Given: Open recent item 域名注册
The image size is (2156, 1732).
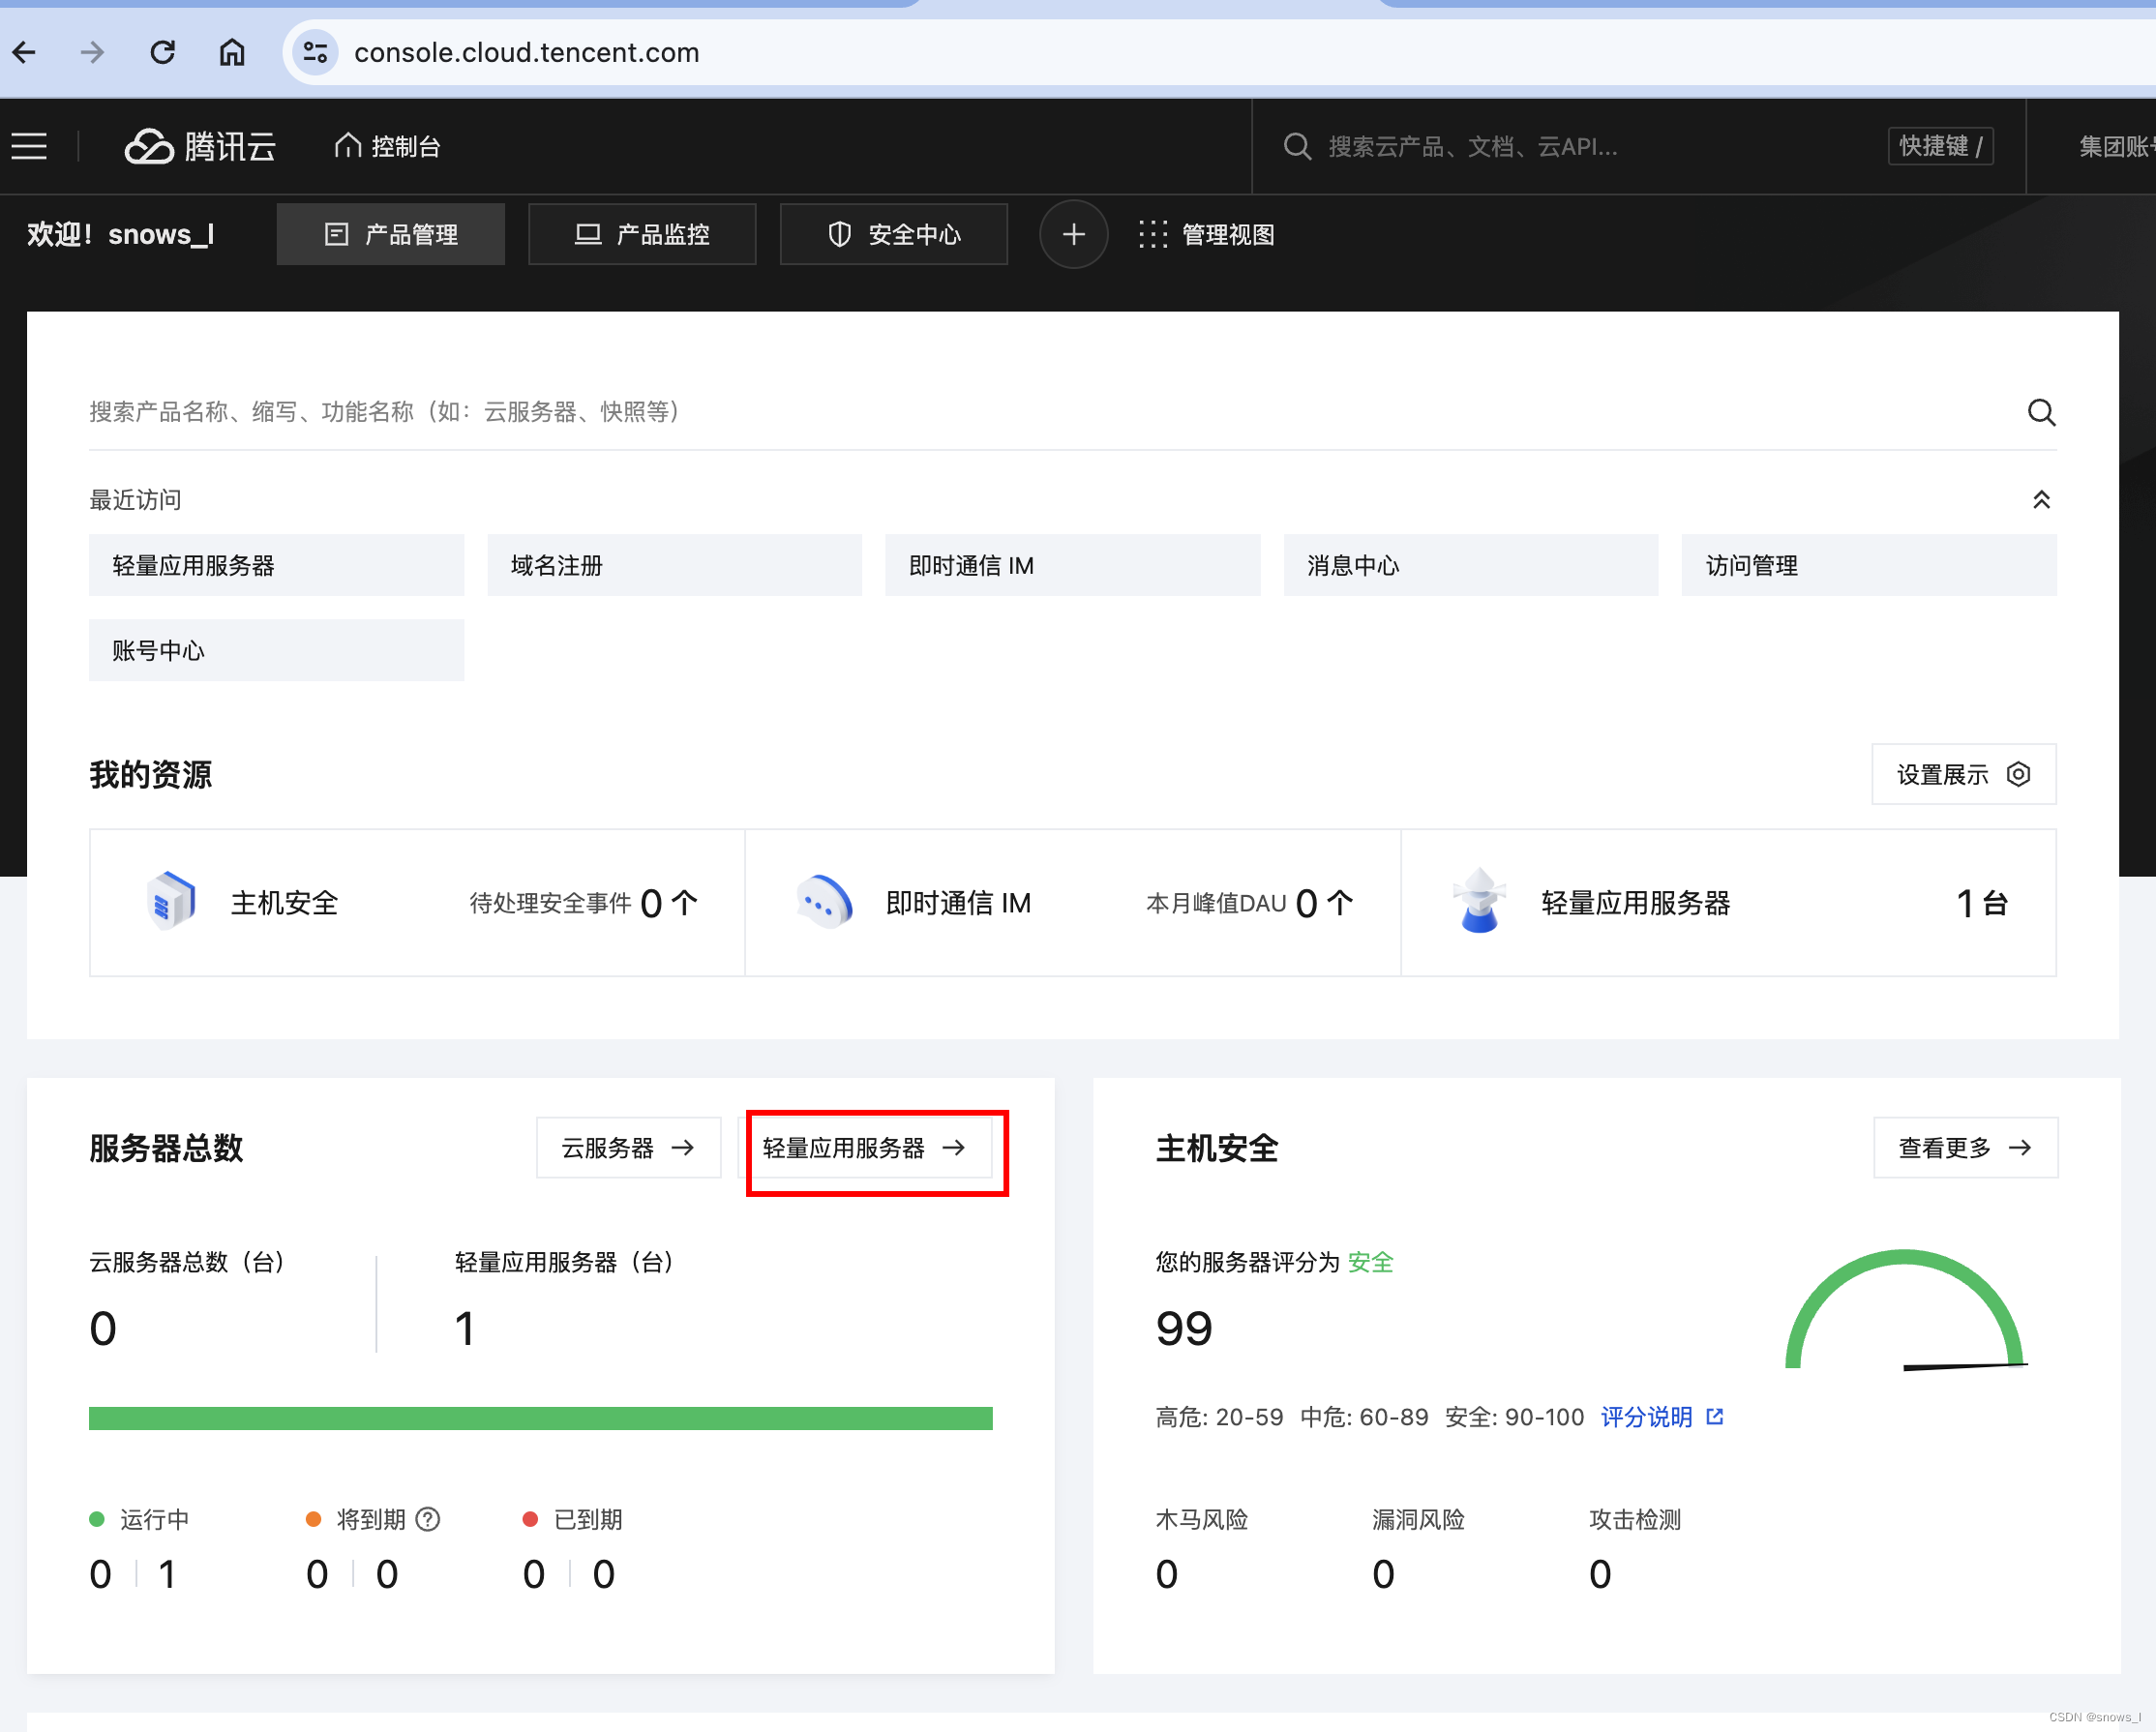Looking at the screenshot, I should tap(675, 565).
